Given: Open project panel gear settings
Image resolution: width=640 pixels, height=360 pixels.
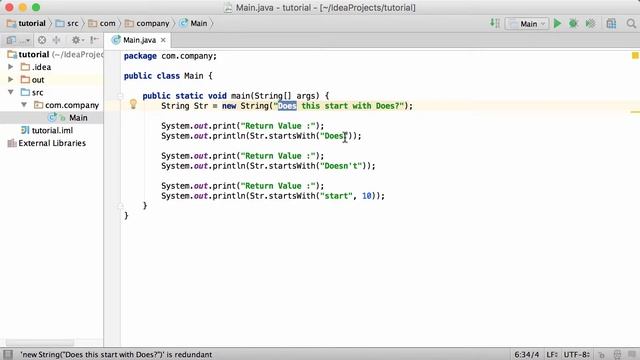Looking at the screenshot, I should click(x=77, y=40).
